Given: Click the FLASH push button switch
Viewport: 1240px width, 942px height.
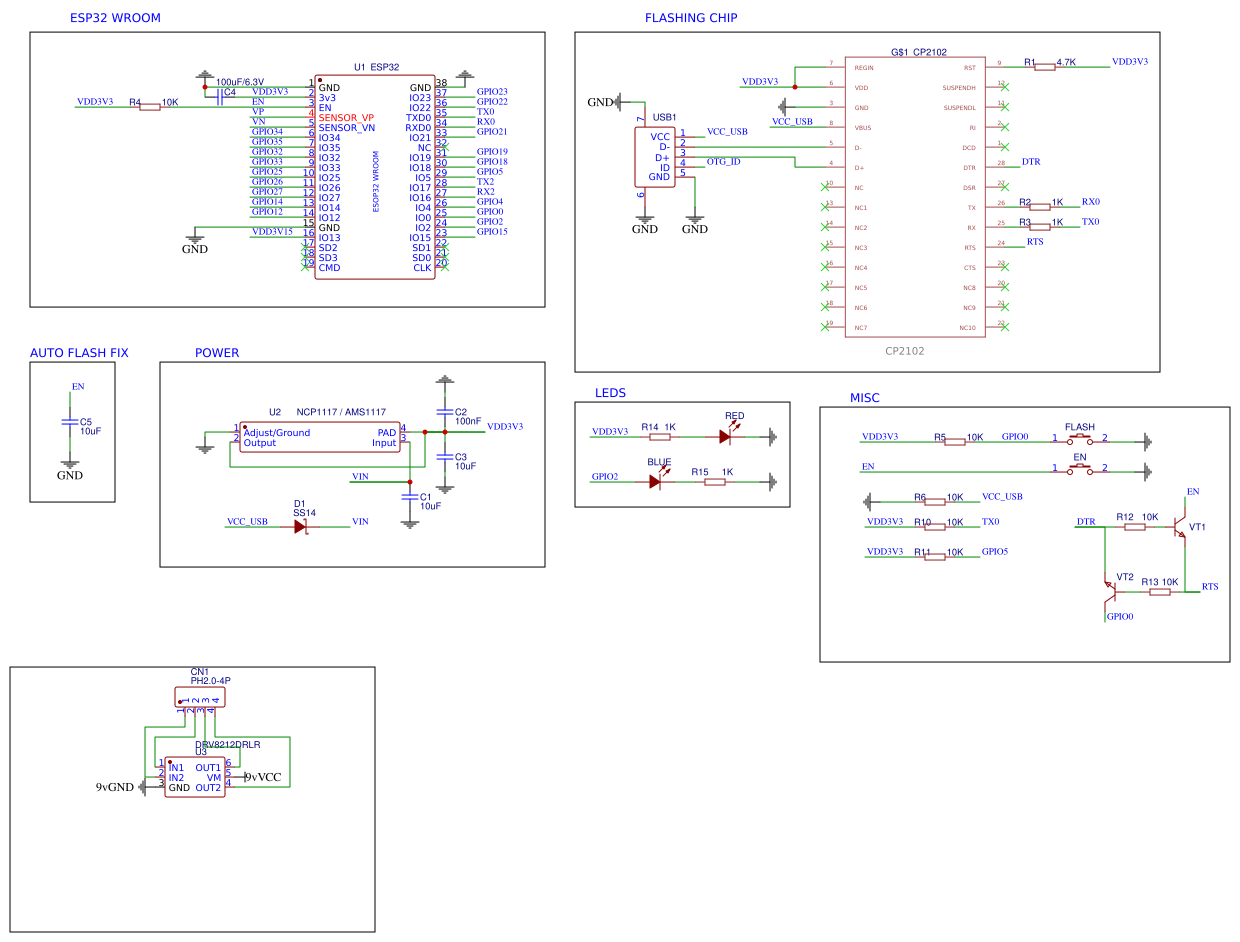Looking at the screenshot, I should [1080, 439].
